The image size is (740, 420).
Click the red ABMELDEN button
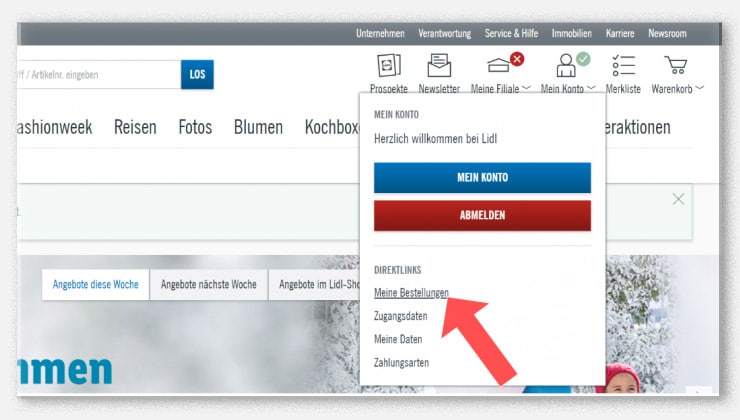482,215
